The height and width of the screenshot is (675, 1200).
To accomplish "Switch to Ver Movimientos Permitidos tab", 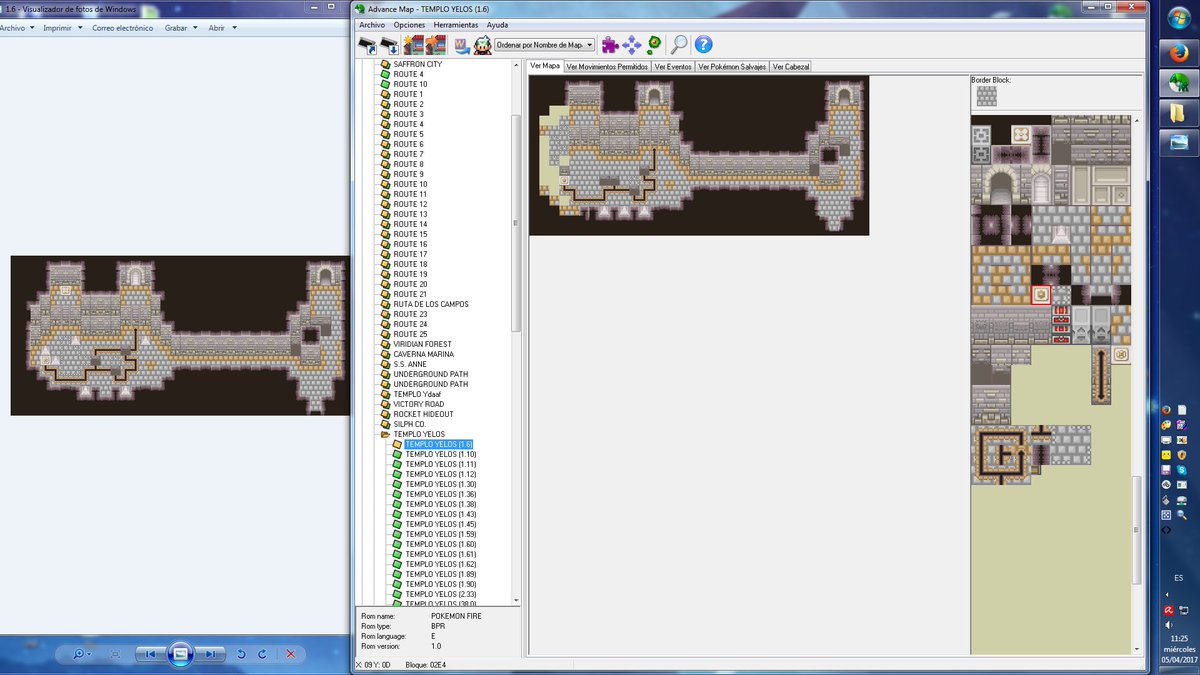I will (607, 66).
